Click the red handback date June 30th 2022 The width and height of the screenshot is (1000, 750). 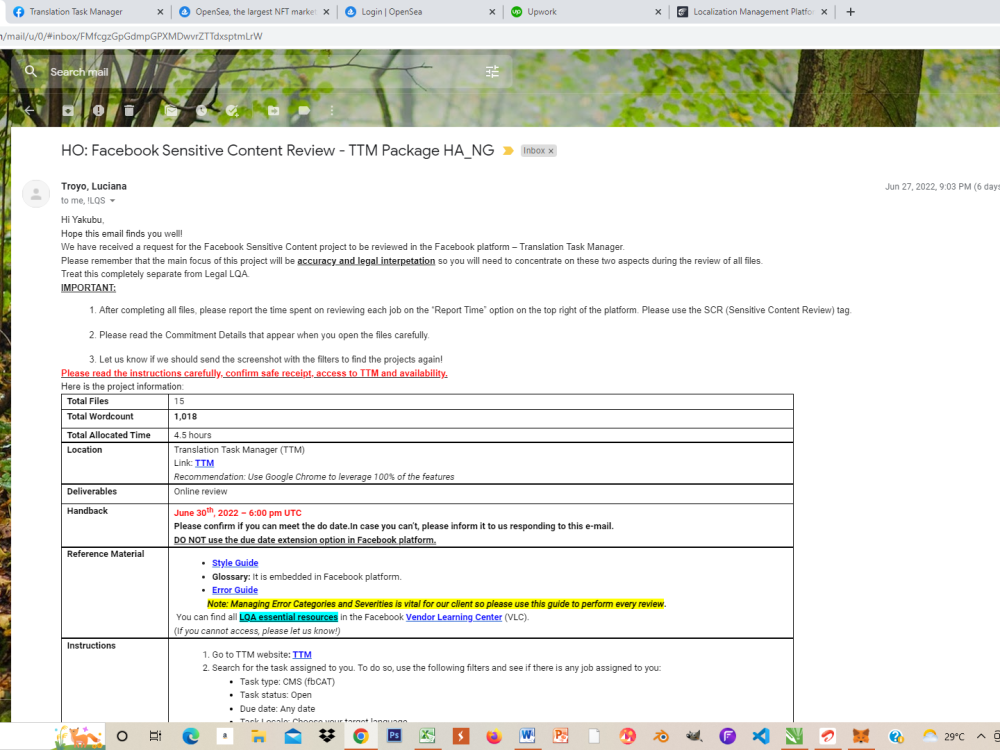237,512
